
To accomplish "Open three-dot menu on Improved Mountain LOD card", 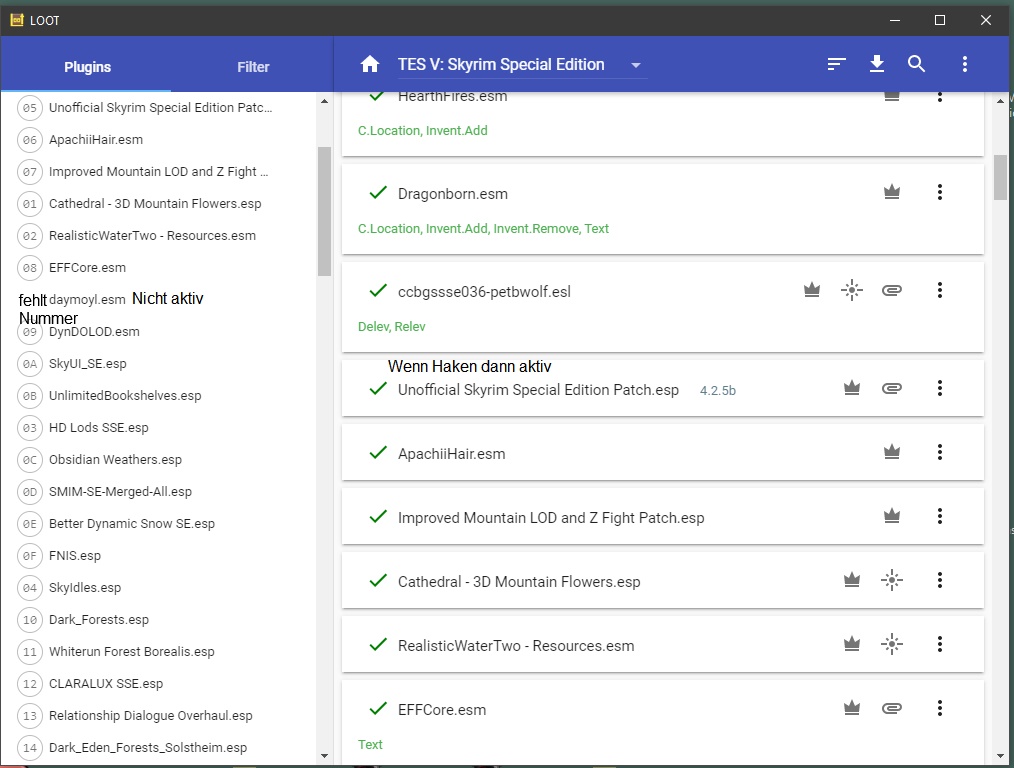I will tap(939, 516).
